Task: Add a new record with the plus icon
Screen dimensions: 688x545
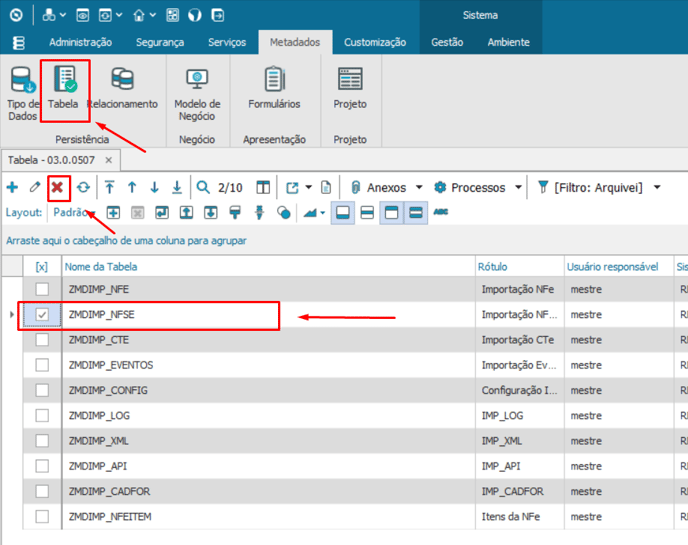Action: pyautogui.click(x=13, y=188)
